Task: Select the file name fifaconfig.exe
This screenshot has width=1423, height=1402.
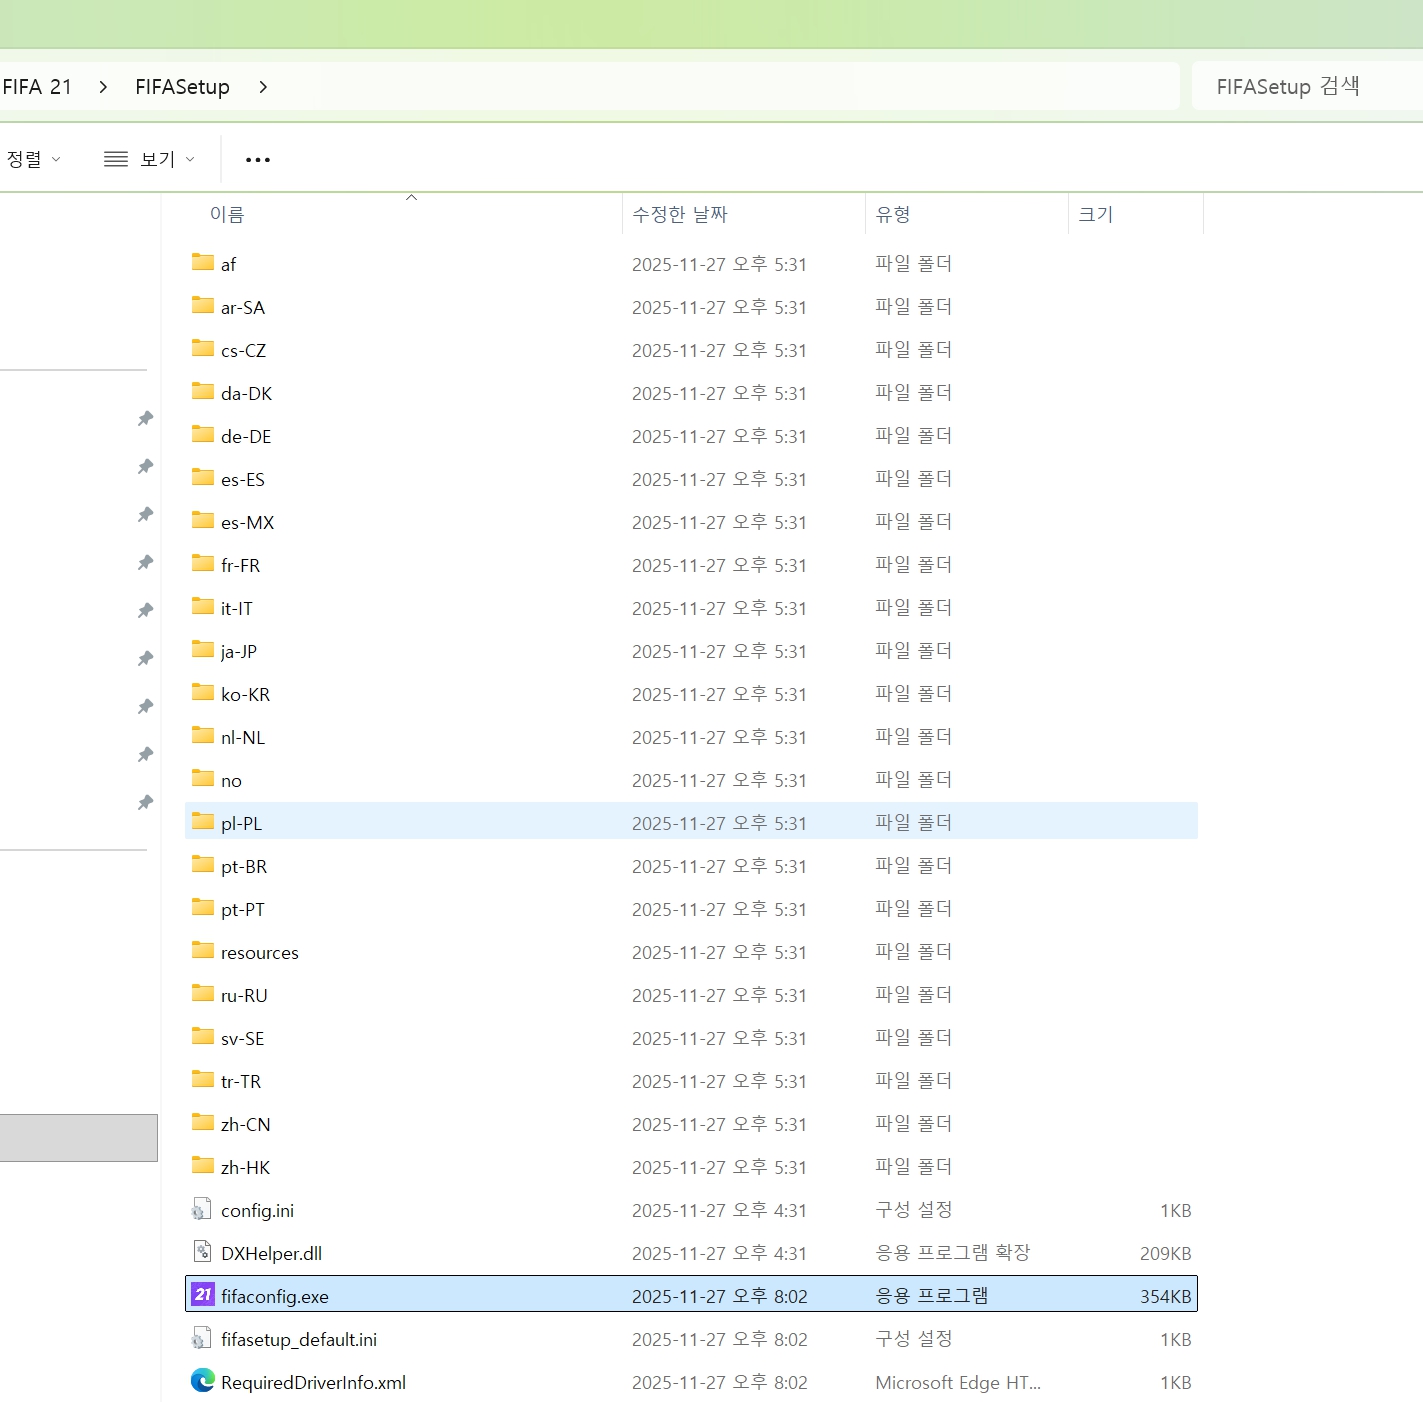Action: [x=275, y=1296]
